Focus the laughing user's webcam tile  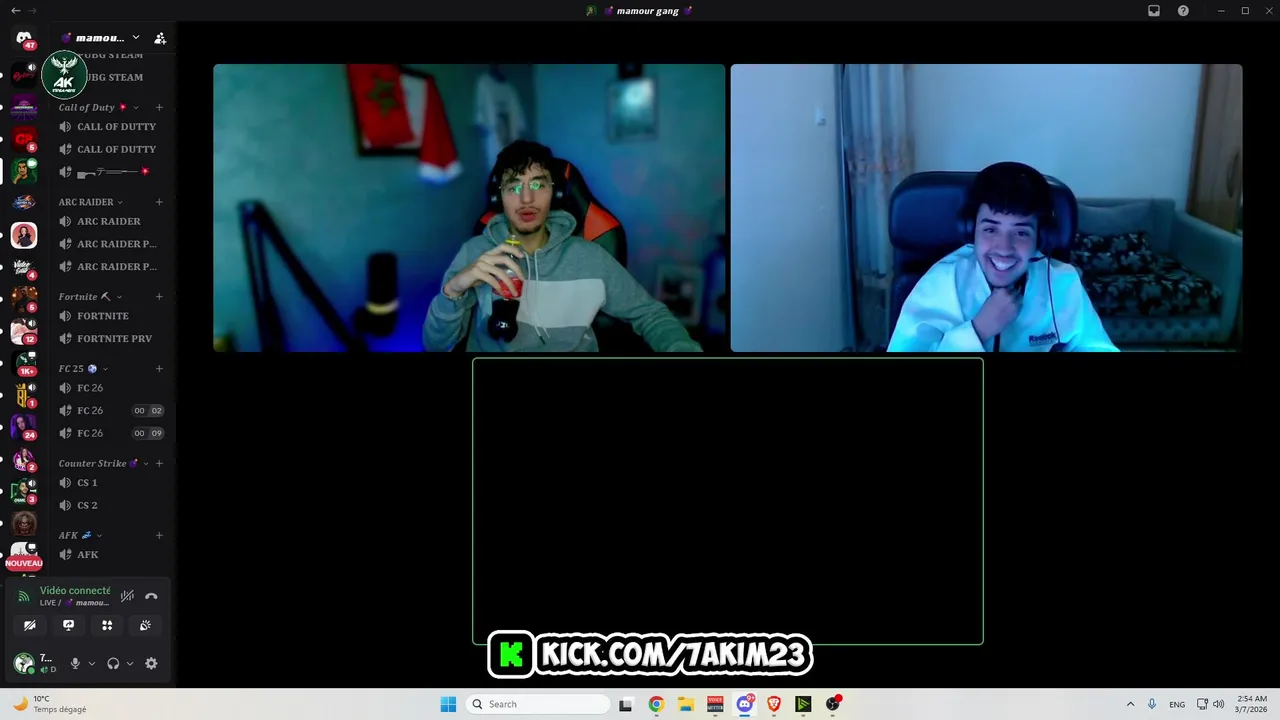coord(986,208)
